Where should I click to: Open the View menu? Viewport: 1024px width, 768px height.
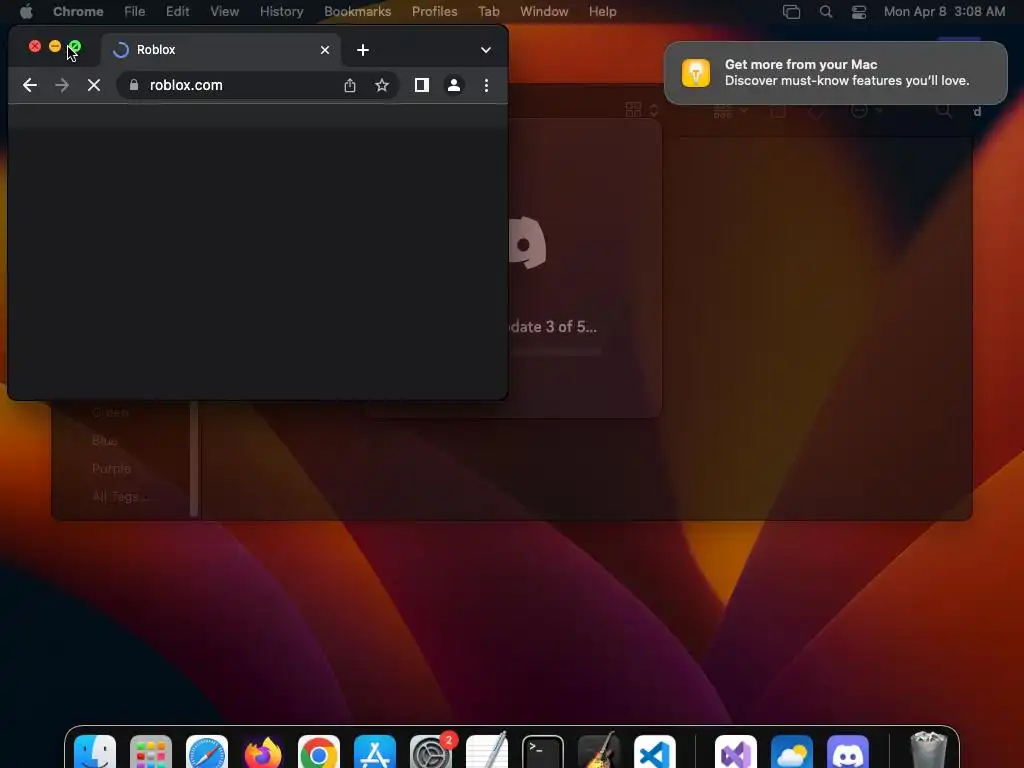(x=224, y=11)
